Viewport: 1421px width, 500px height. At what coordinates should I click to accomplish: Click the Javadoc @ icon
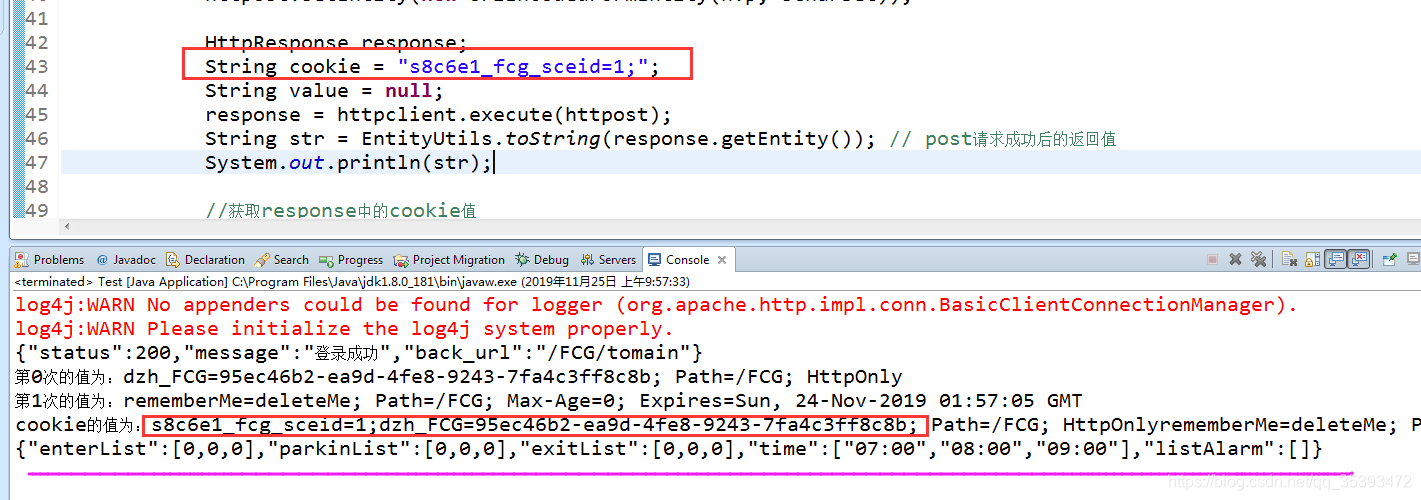coord(102,260)
